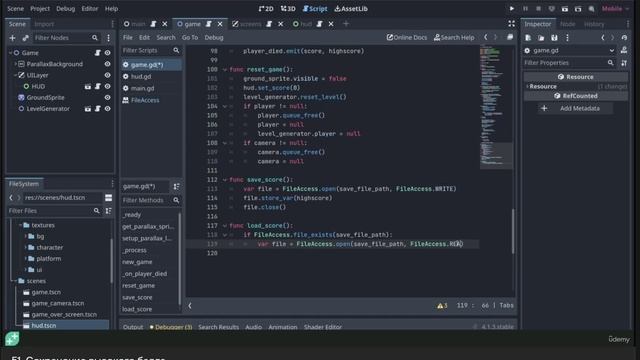Switch to 3D workspace
The width and height of the screenshot is (640, 360).
(x=288, y=9)
